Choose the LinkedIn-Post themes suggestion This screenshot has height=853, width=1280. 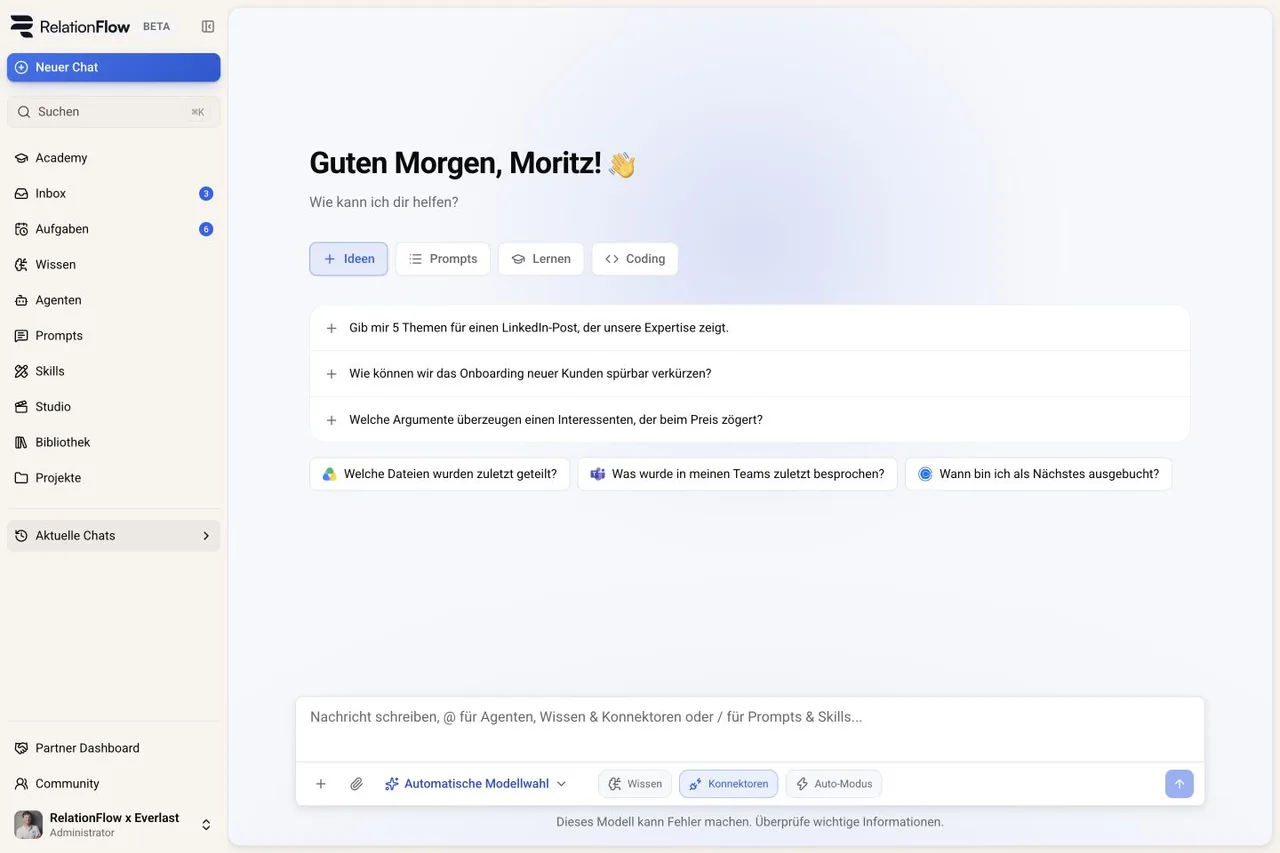click(750, 328)
